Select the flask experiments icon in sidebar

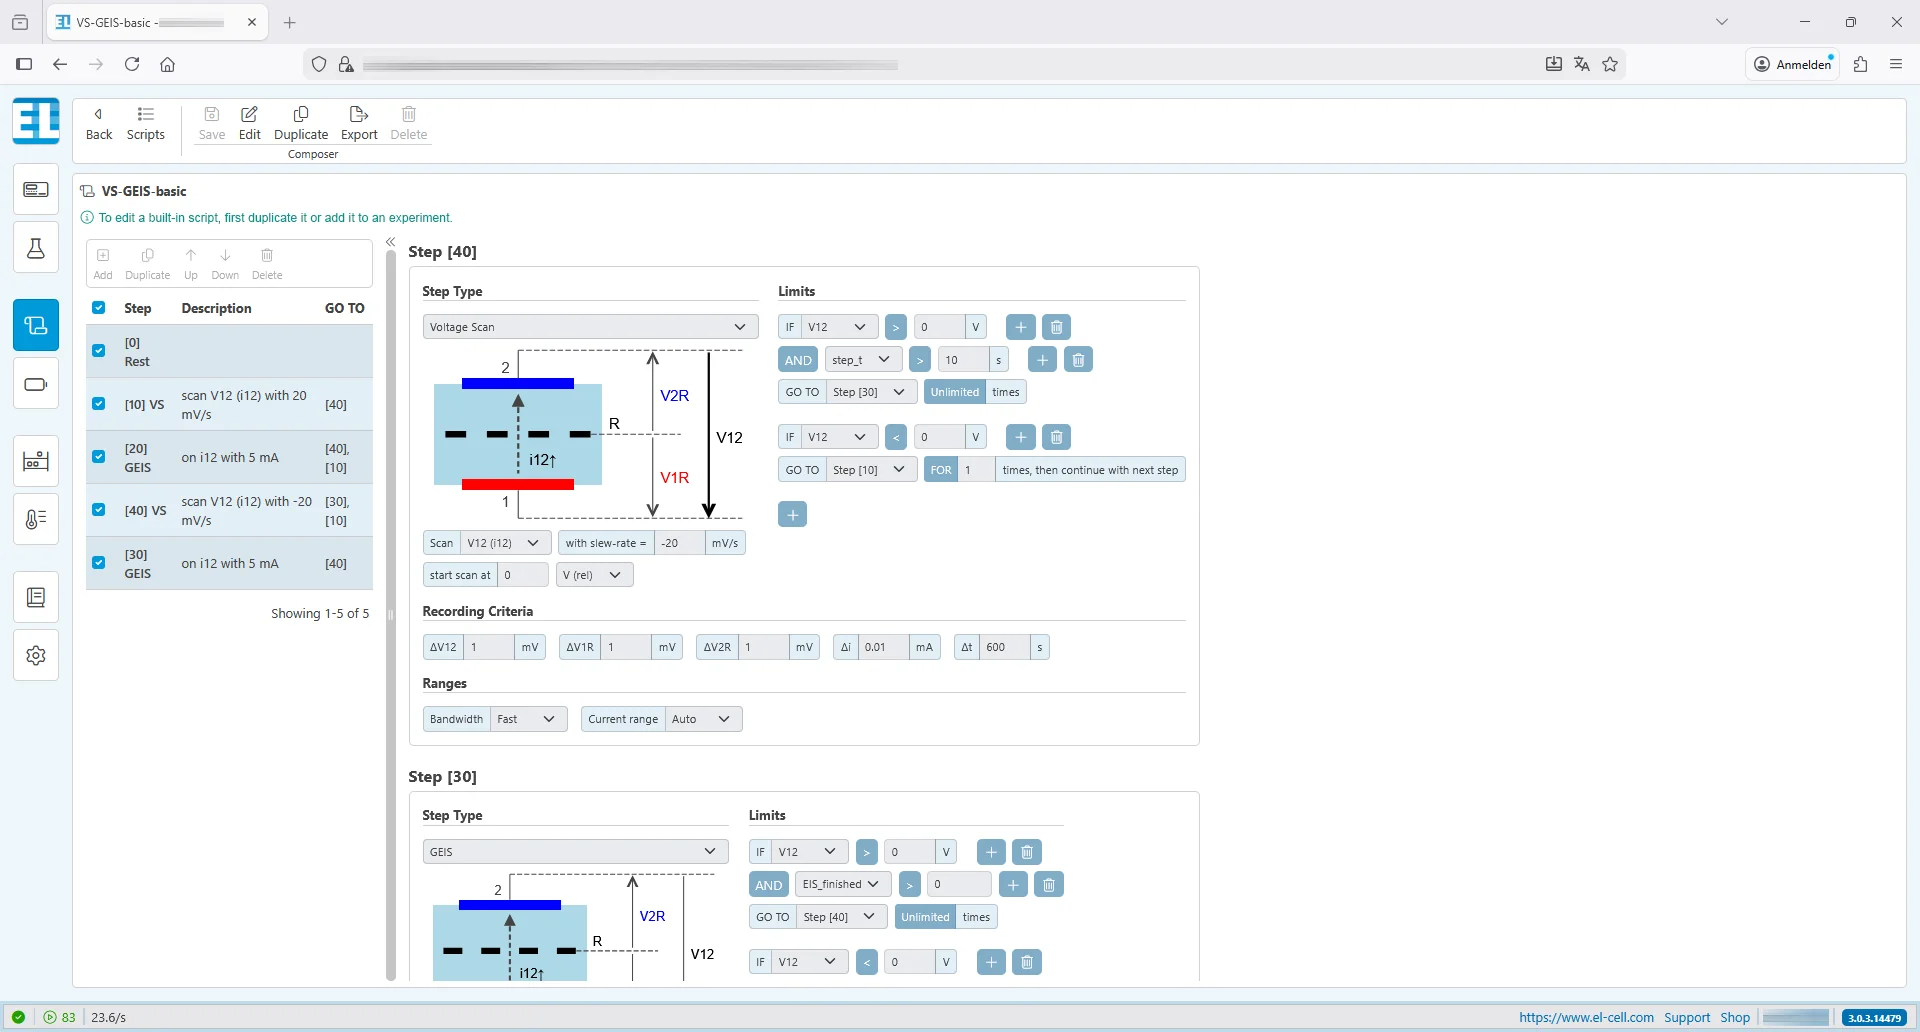coord(36,247)
